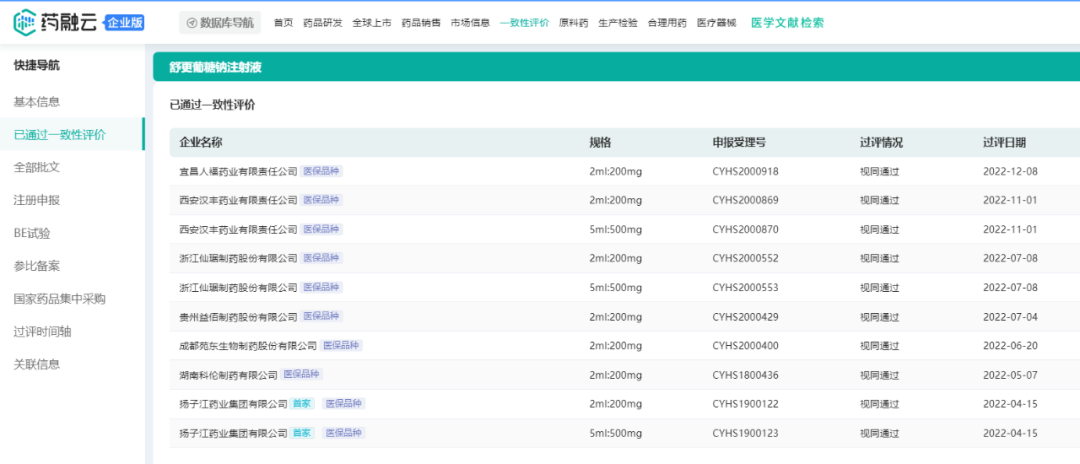Show the 过评时间轴 section
Viewport: 1080px width, 464px height.
coord(42,331)
